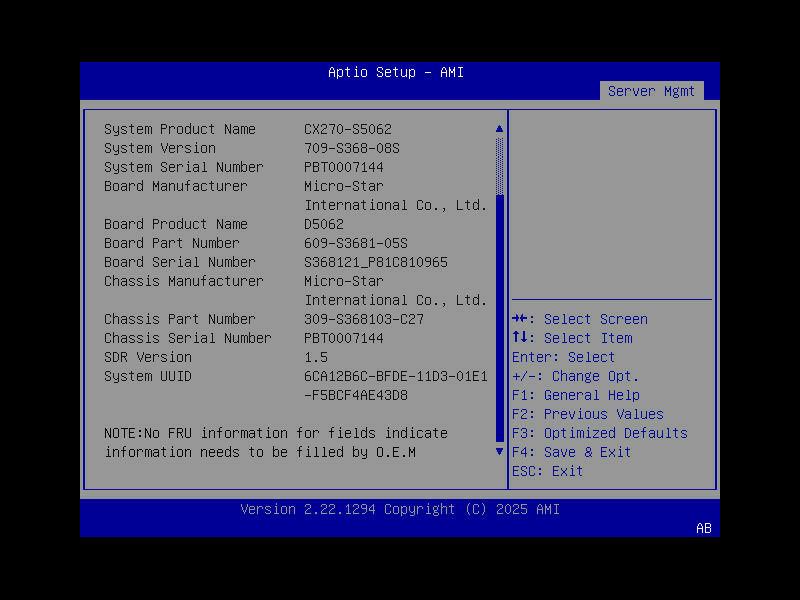Select the Board Serial Number row
This screenshot has width=800, height=600.
point(180,262)
